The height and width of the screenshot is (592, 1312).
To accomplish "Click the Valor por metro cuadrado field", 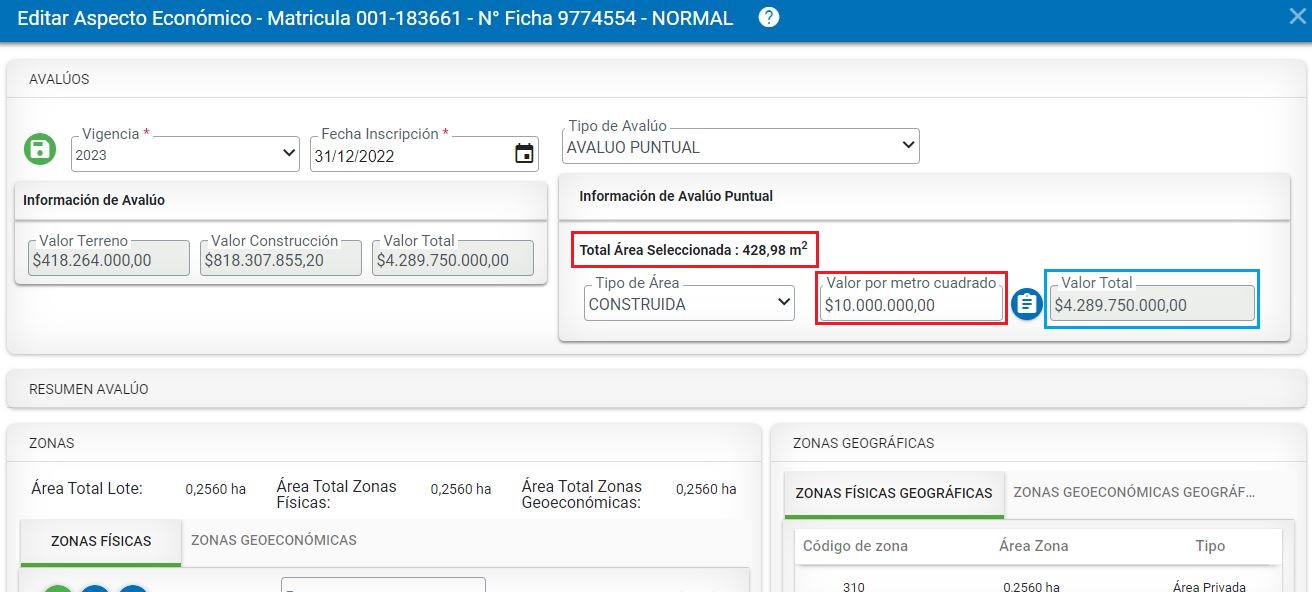I will 910,305.
